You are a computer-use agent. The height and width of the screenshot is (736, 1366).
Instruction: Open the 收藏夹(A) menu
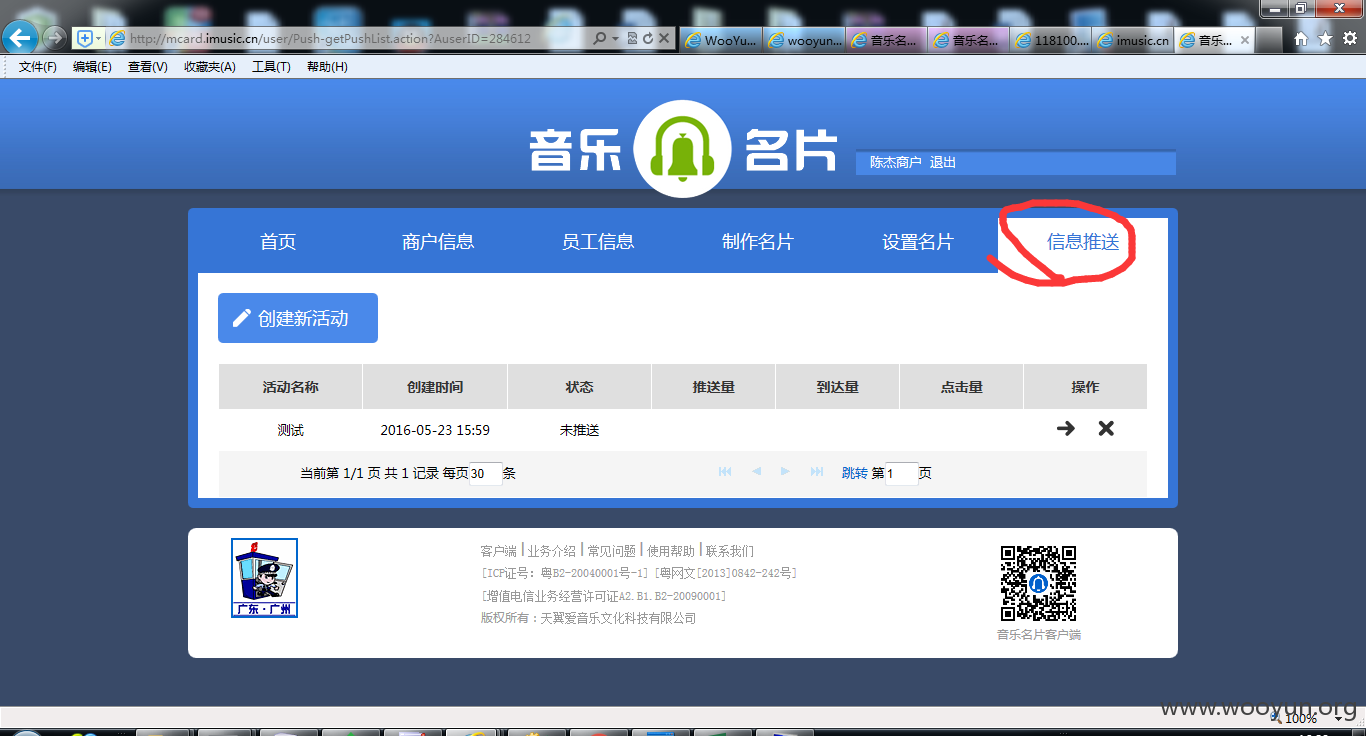point(209,67)
